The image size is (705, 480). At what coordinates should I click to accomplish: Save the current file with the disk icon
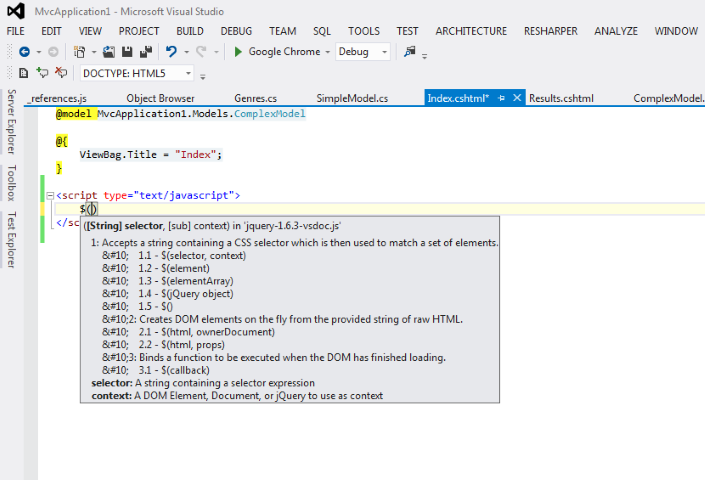[127, 52]
